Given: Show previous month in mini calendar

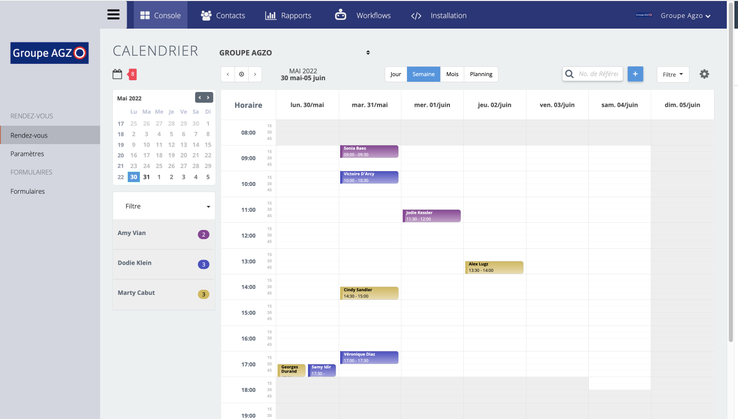Looking at the screenshot, I should (x=200, y=97).
